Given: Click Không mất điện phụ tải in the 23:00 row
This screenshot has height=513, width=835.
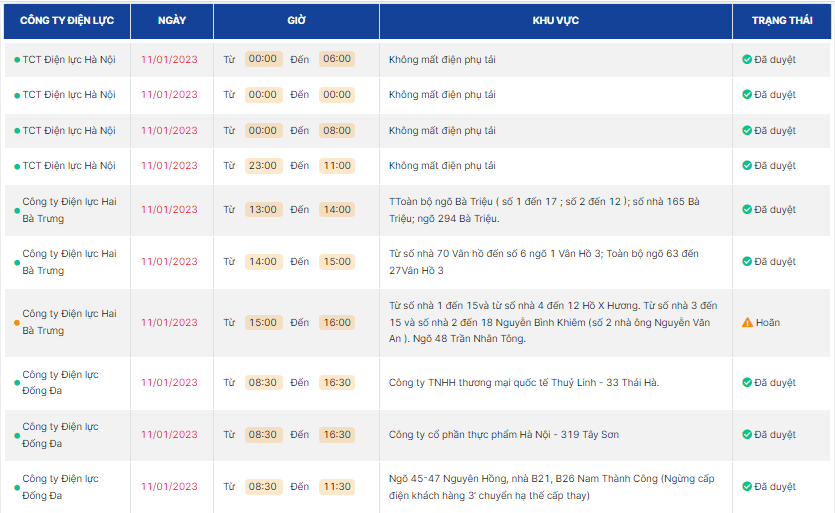Looking at the screenshot, I should 442,166.
